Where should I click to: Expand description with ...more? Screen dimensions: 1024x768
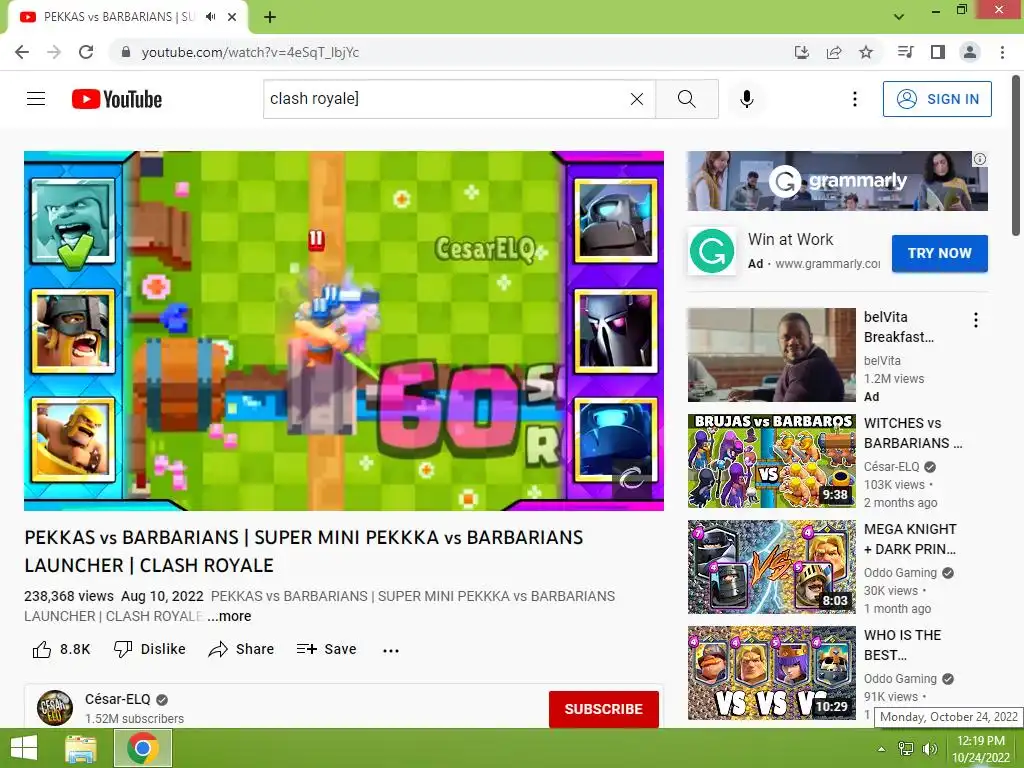[x=229, y=616]
